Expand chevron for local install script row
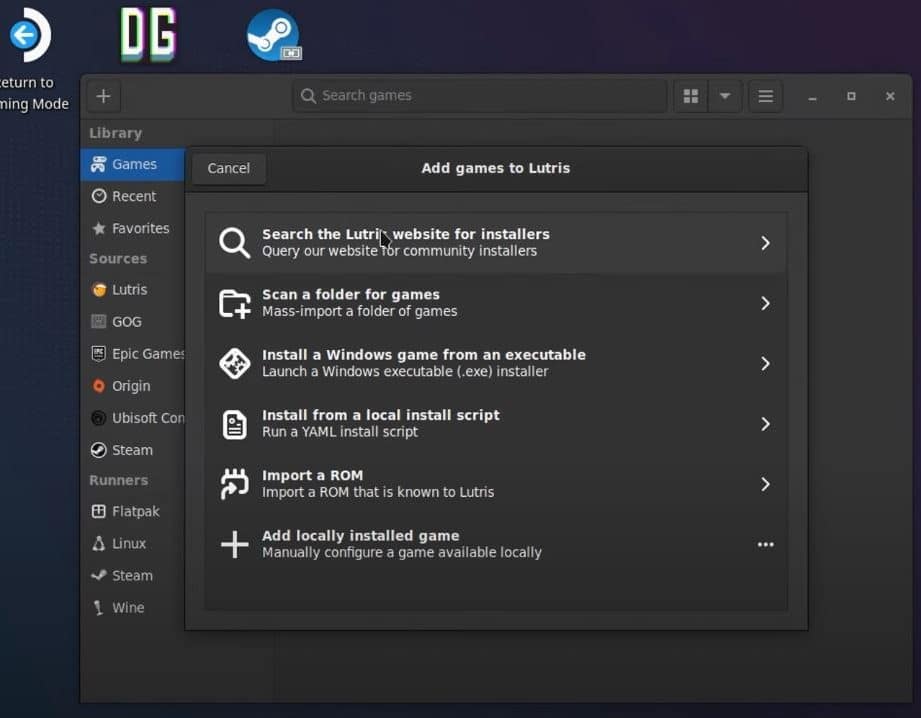The width and height of the screenshot is (921, 718). coord(765,424)
